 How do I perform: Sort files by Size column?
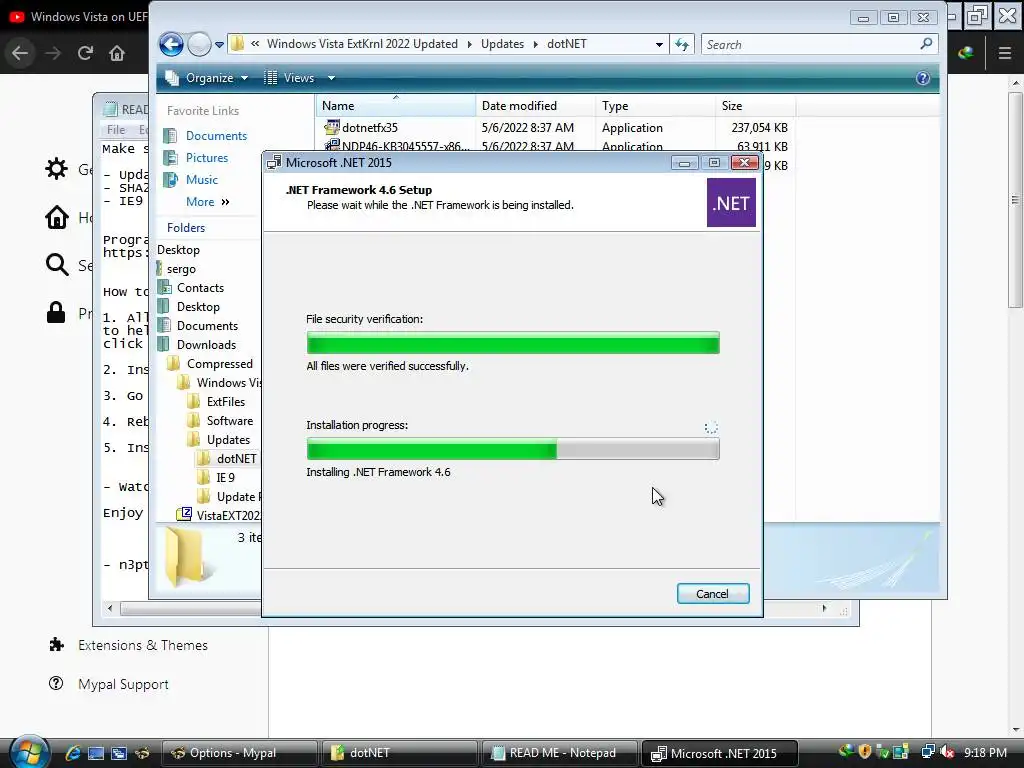[755, 106]
